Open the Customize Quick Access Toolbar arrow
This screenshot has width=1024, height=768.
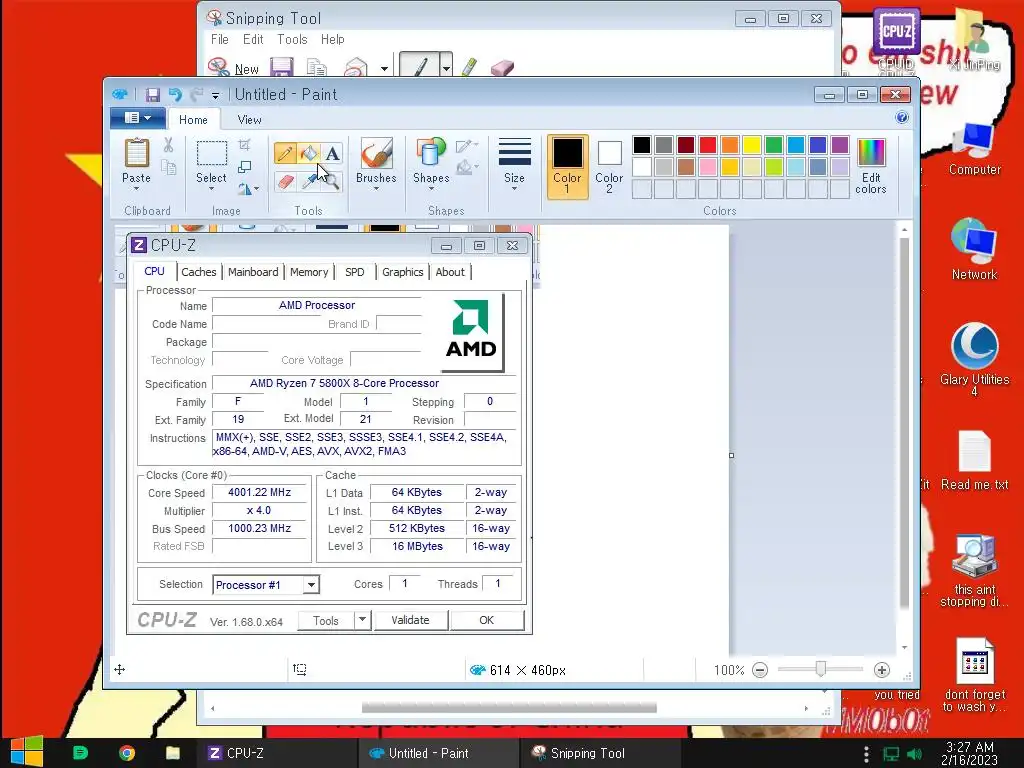coord(216,96)
